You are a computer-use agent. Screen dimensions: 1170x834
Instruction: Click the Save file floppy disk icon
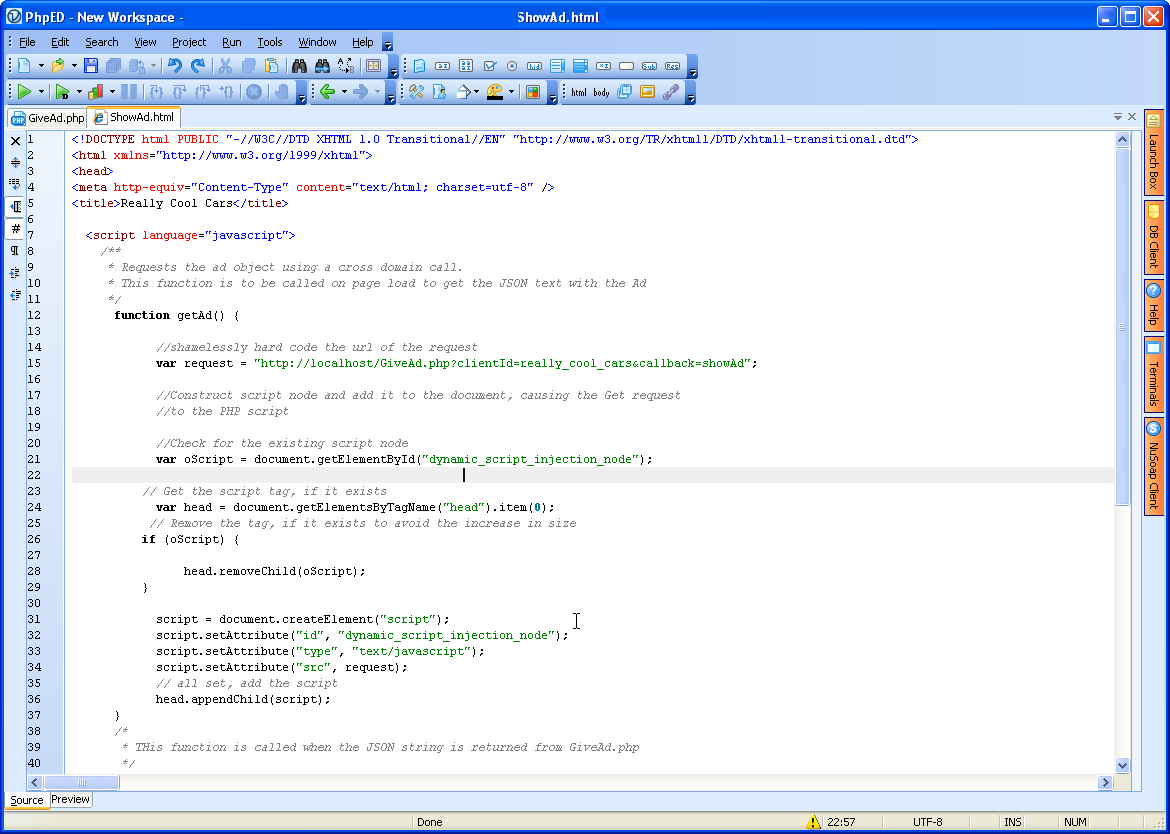coord(91,66)
